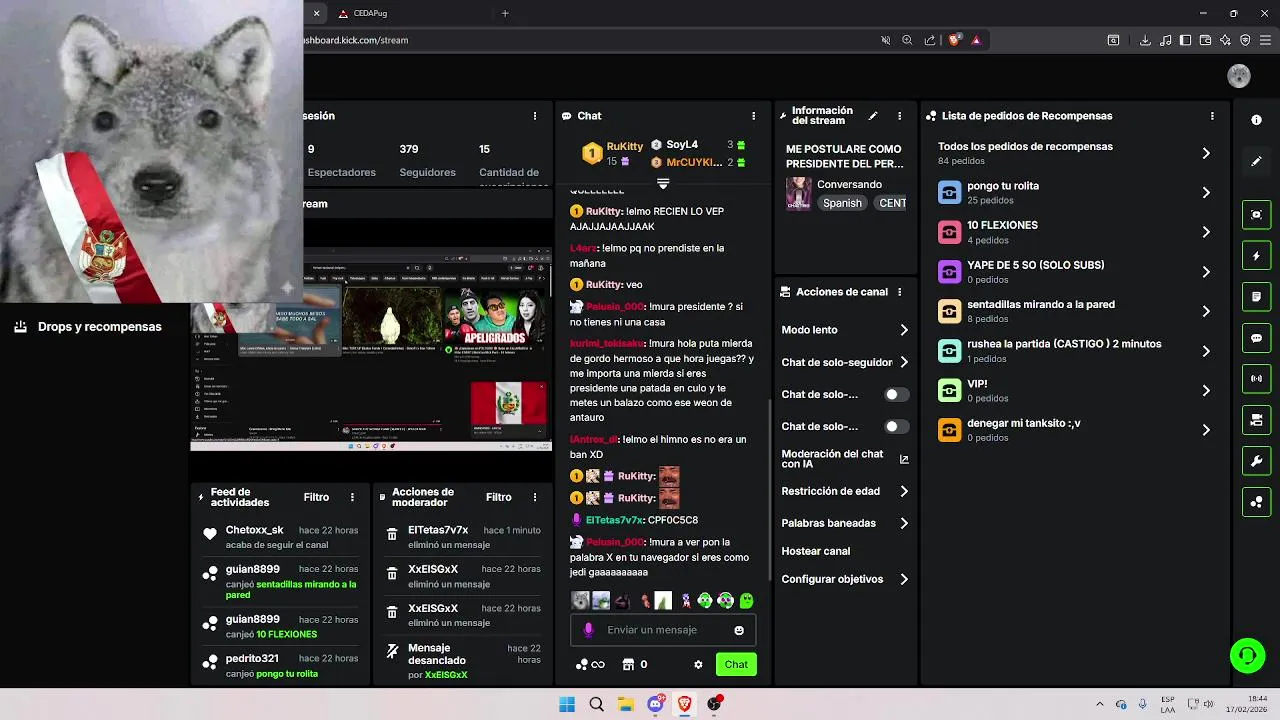Open browser downloads icon
The width and height of the screenshot is (1280, 720).
pyautogui.click(x=1145, y=40)
